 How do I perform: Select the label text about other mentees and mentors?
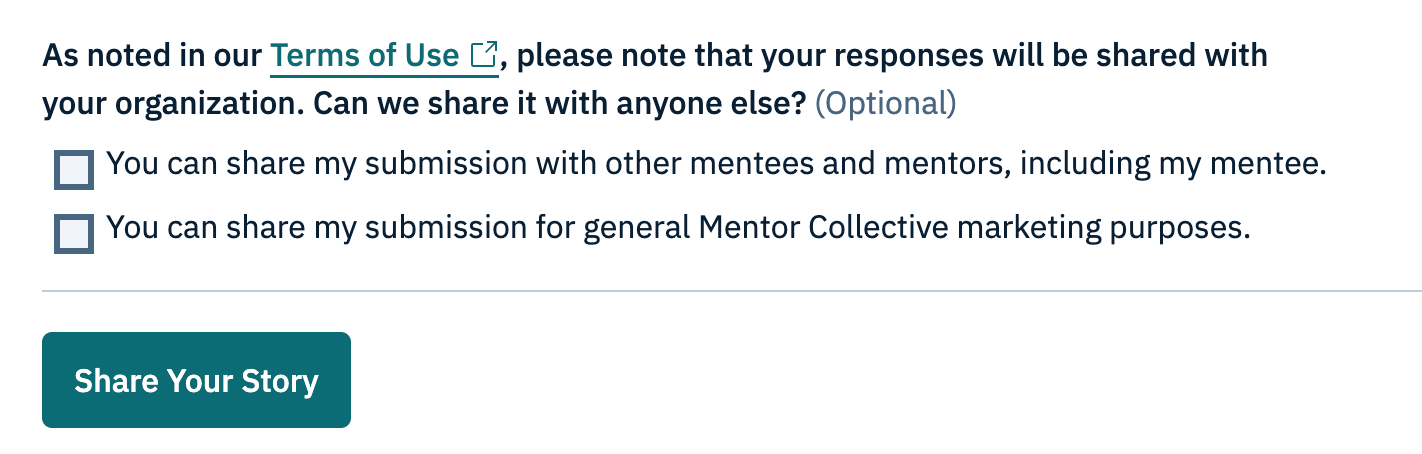[716, 163]
